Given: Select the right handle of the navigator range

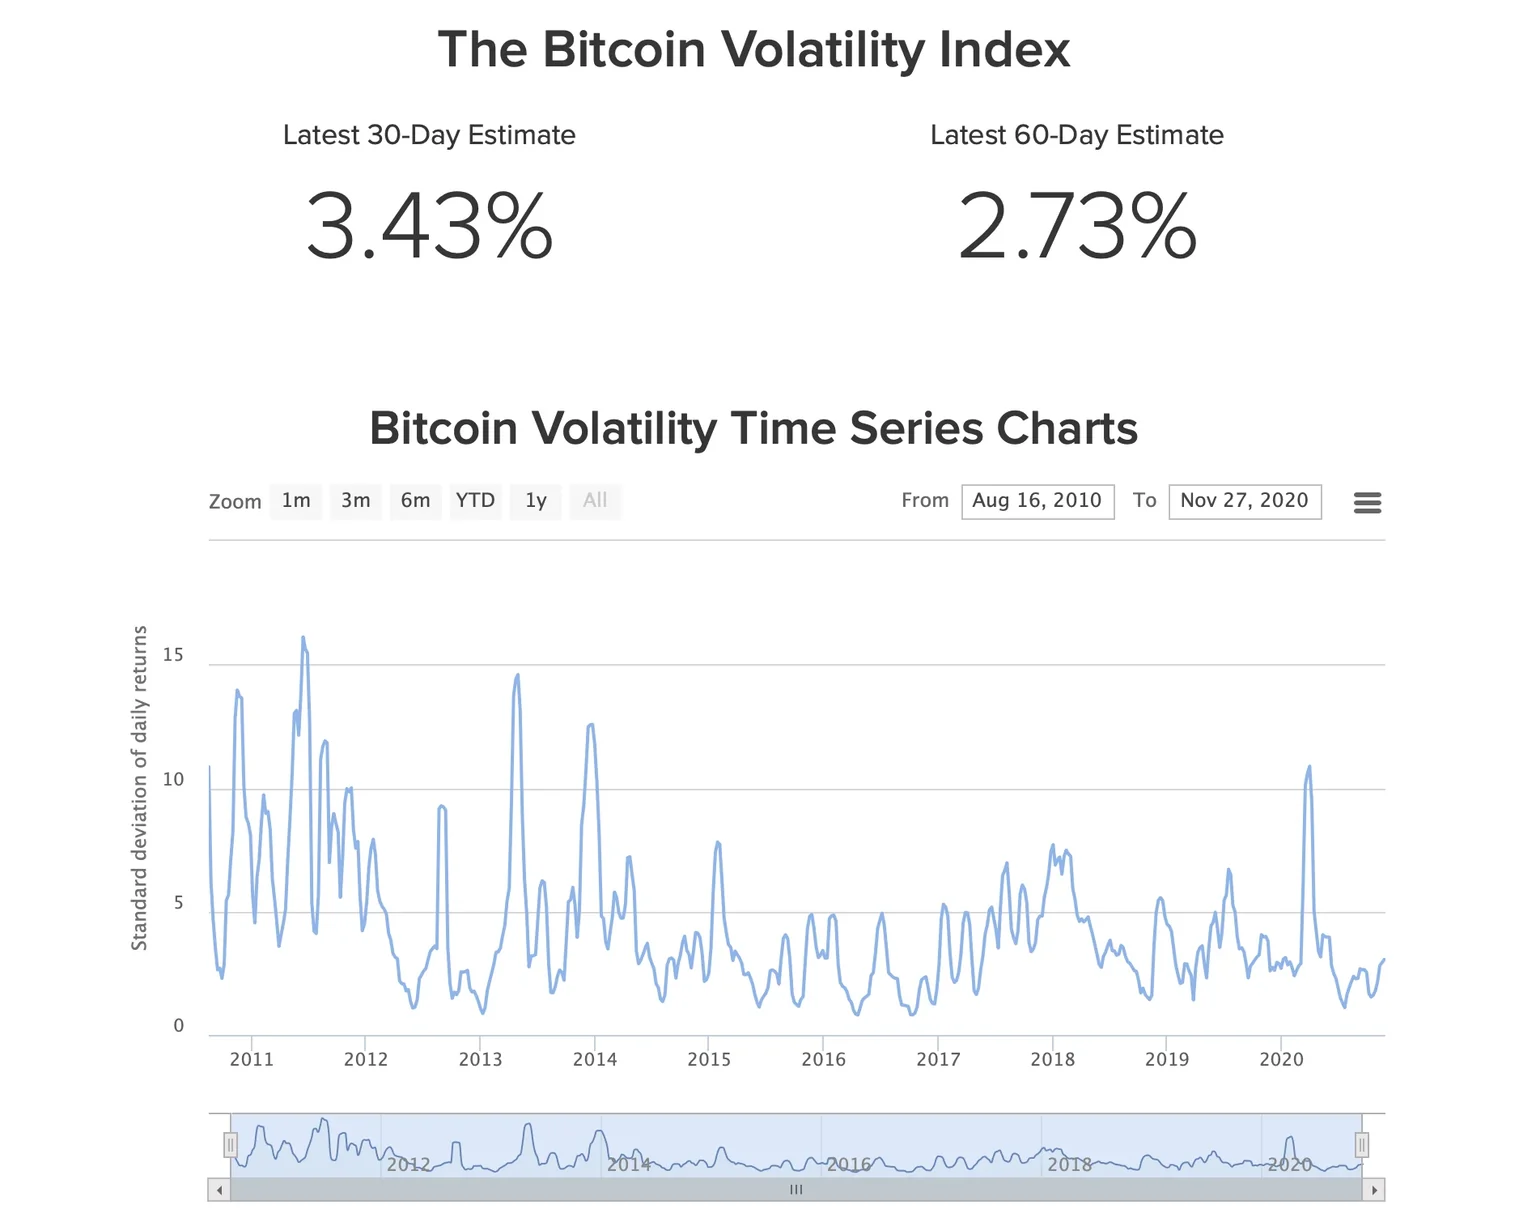Looking at the screenshot, I should [1361, 1144].
